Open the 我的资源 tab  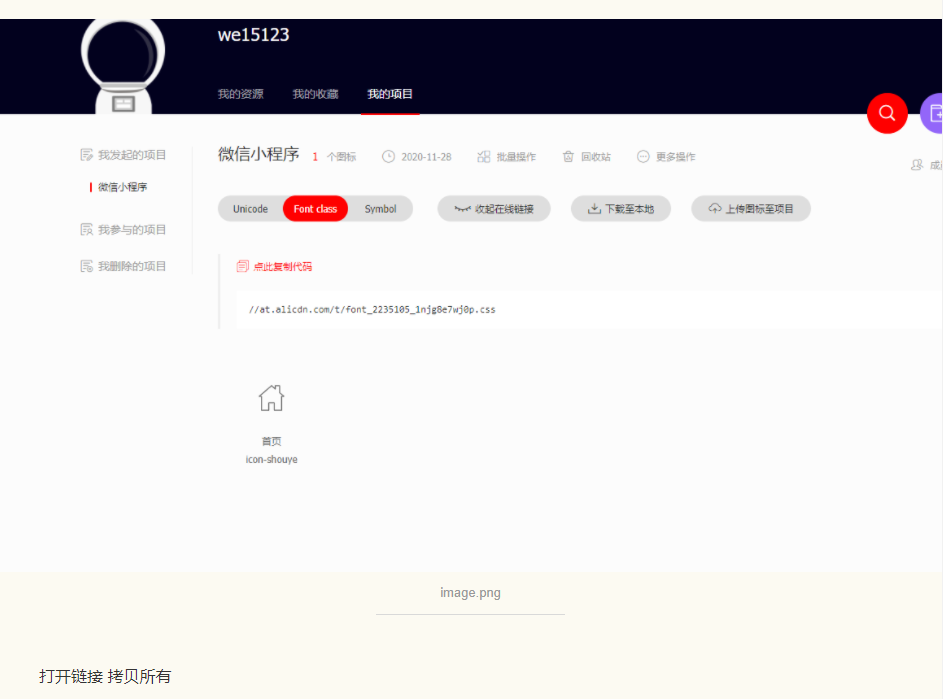coord(241,94)
